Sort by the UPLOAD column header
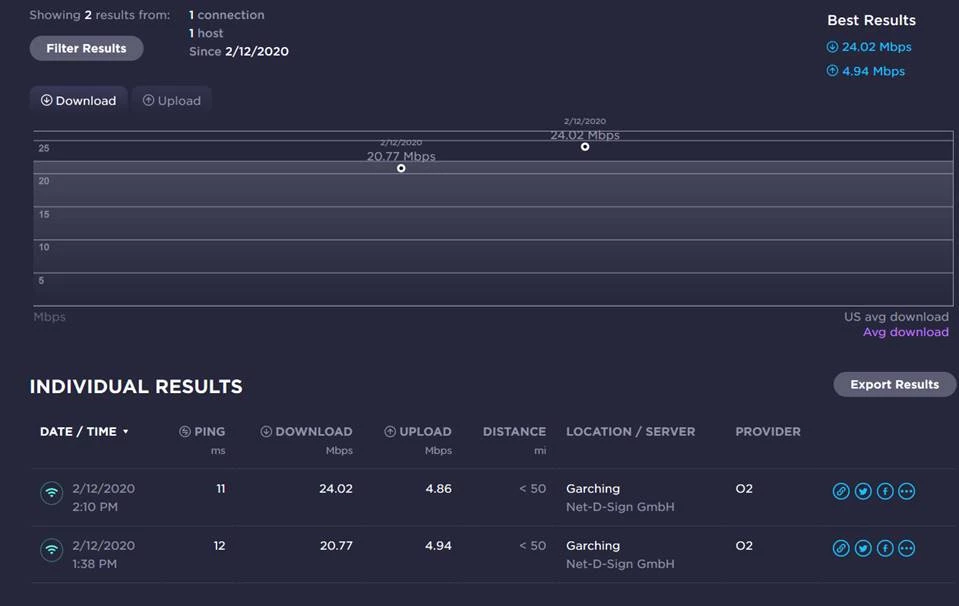The height and width of the screenshot is (606, 959). pos(418,432)
